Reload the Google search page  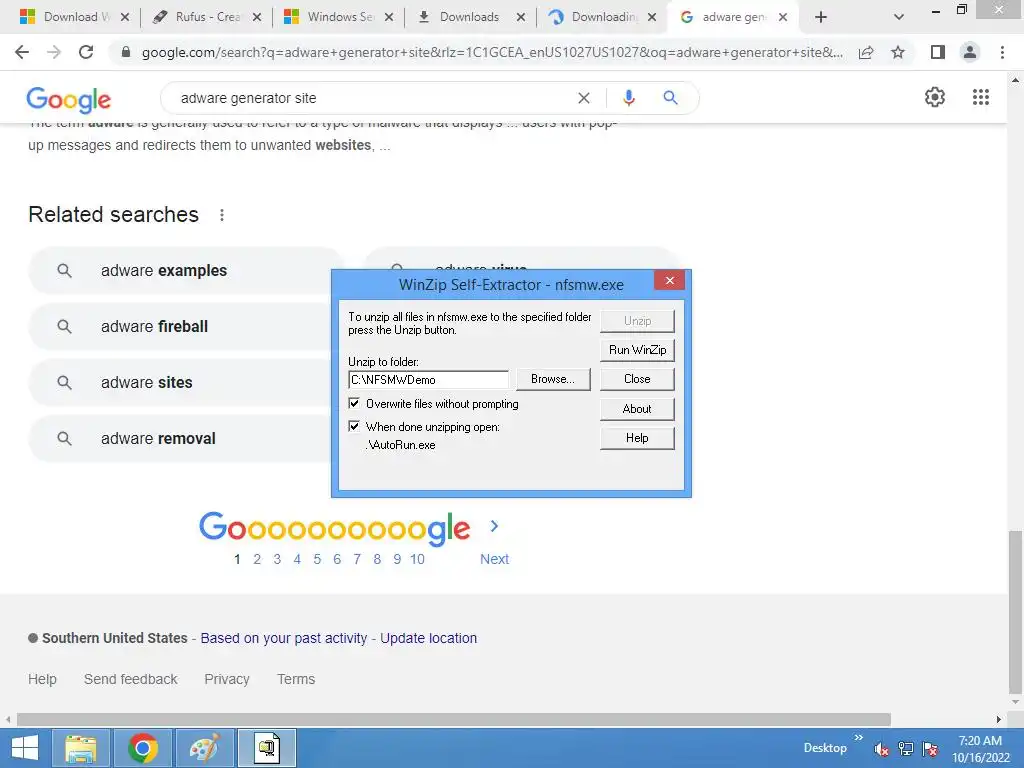(86, 52)
